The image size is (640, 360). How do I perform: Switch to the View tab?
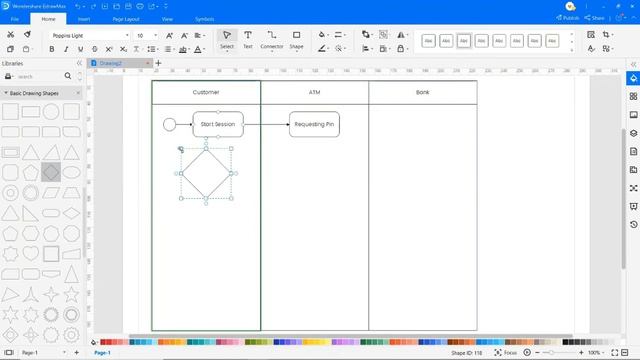pos(167,19)
